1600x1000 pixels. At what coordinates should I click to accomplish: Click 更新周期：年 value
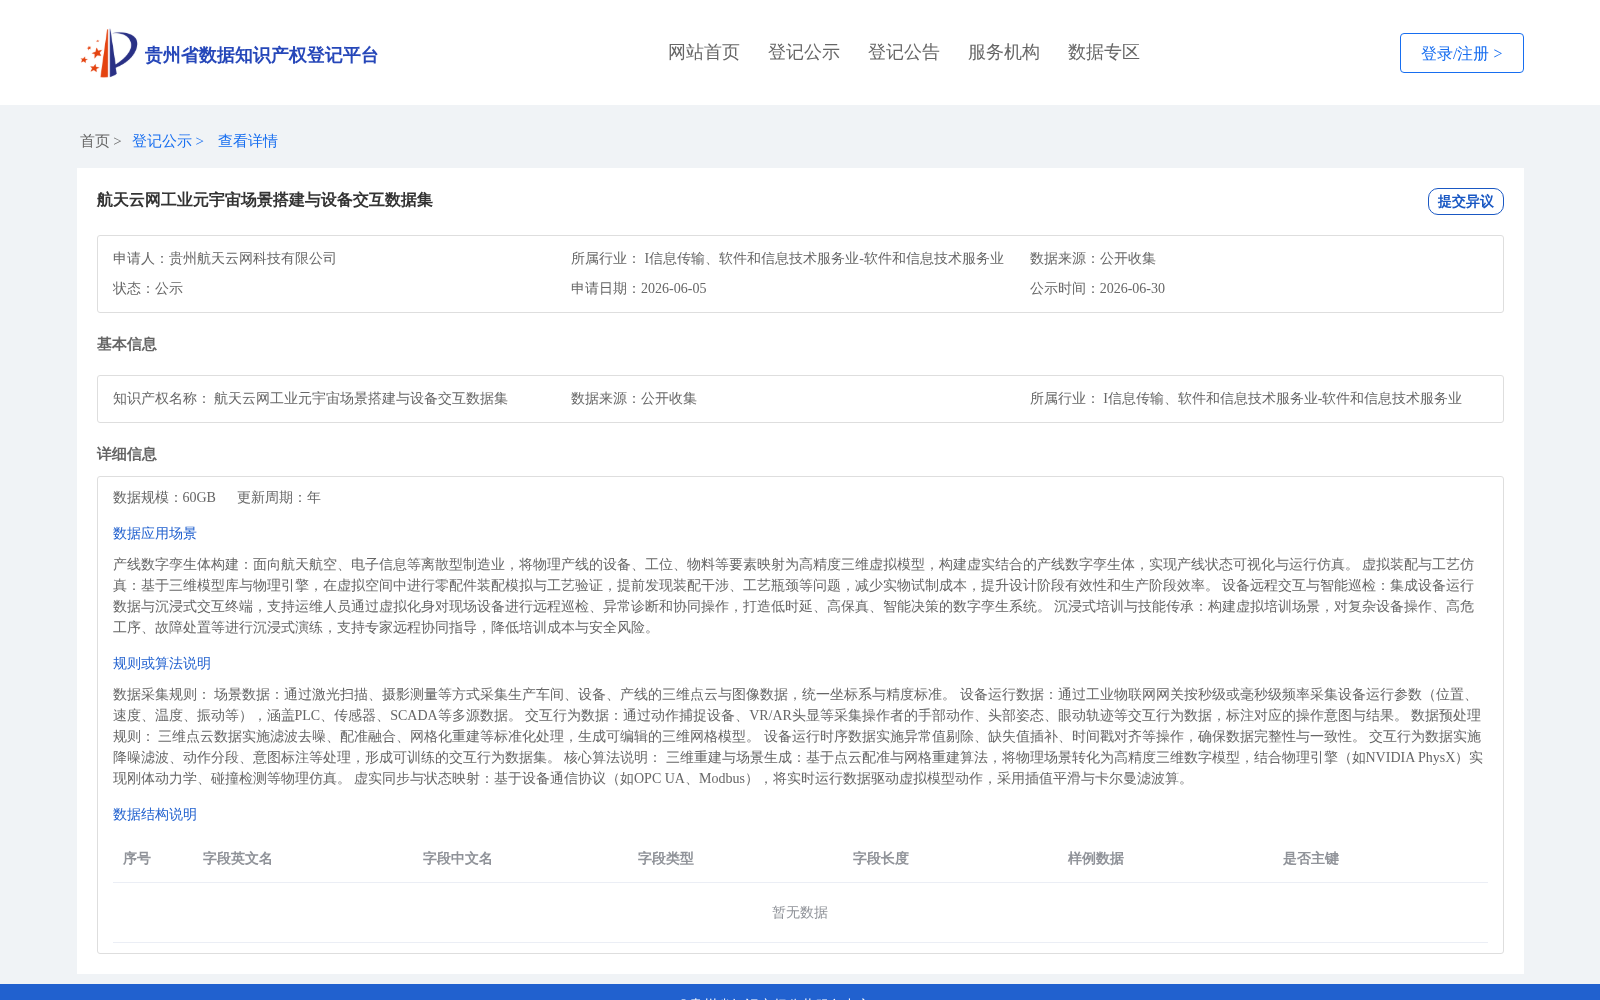(x=279, y=497)
